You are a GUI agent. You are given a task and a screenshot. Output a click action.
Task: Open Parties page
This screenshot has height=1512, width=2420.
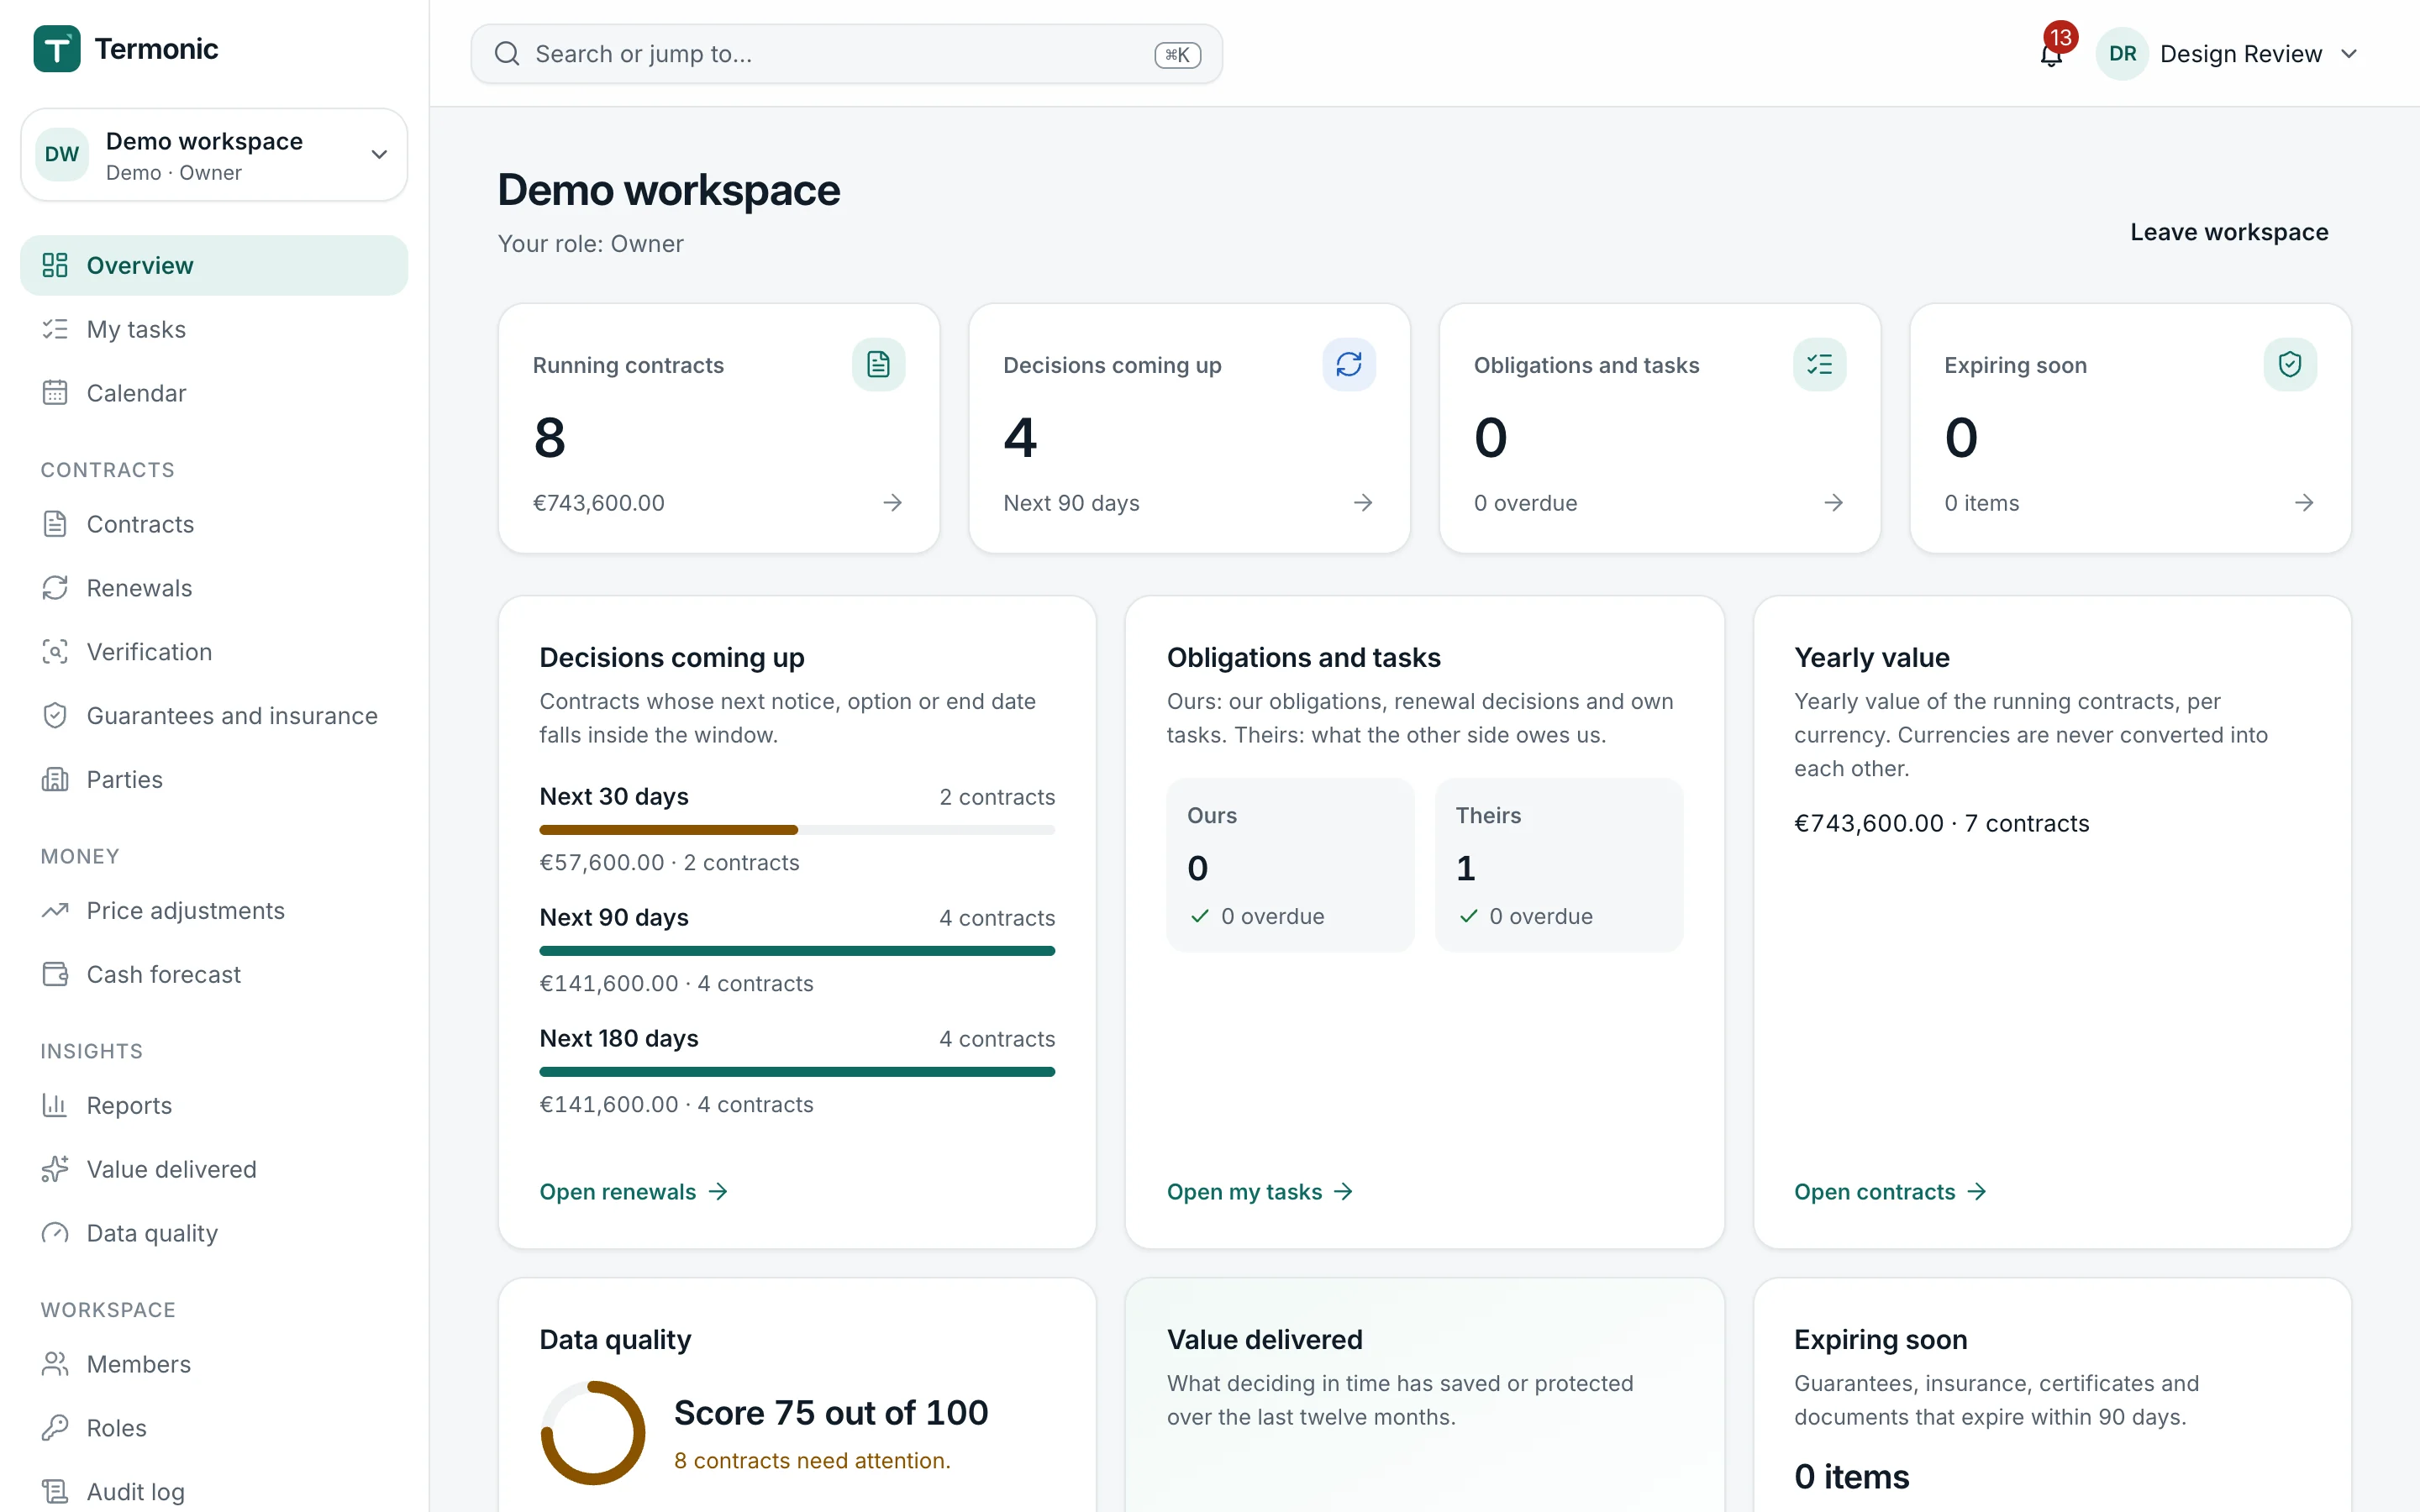214,780
